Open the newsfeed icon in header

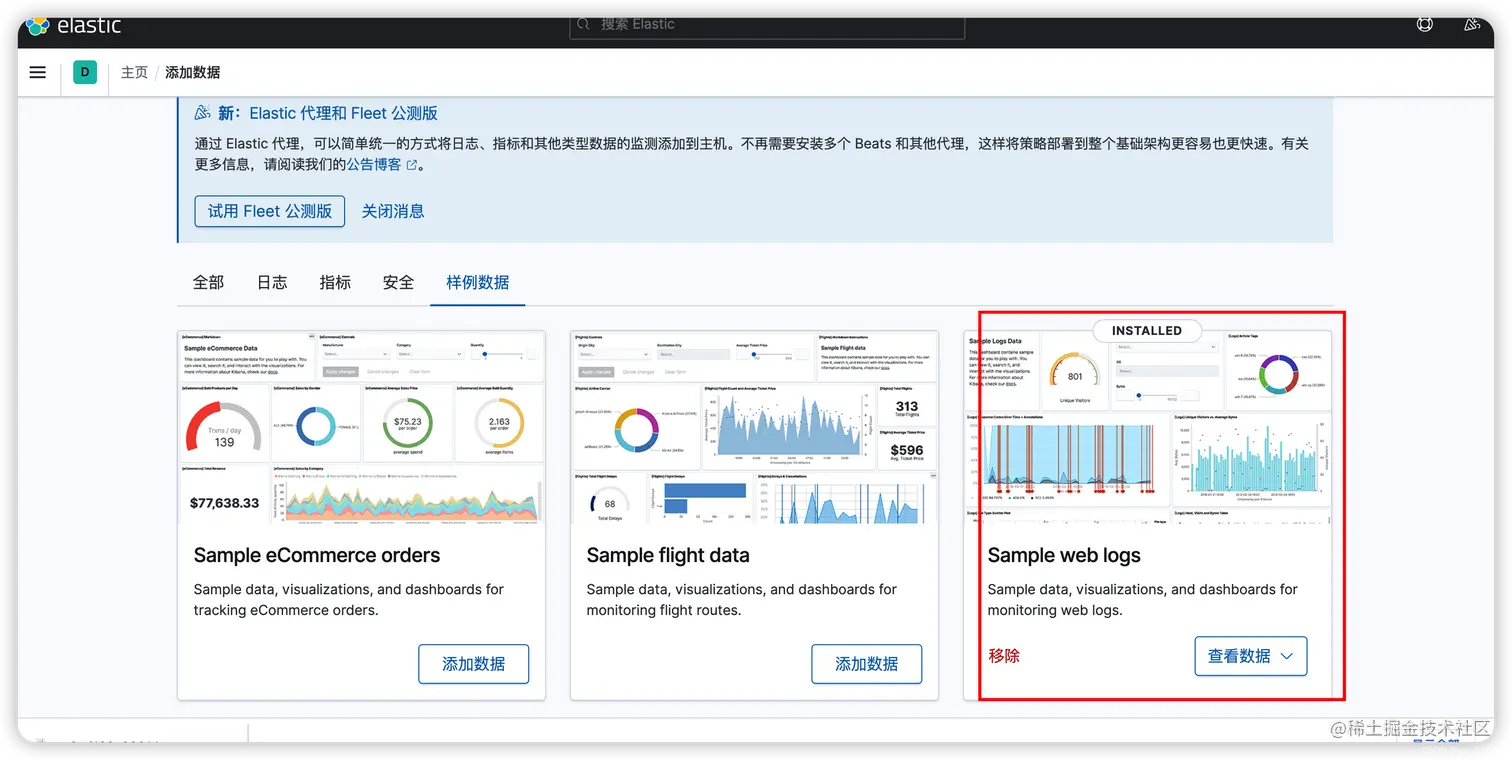[1472, 25]
